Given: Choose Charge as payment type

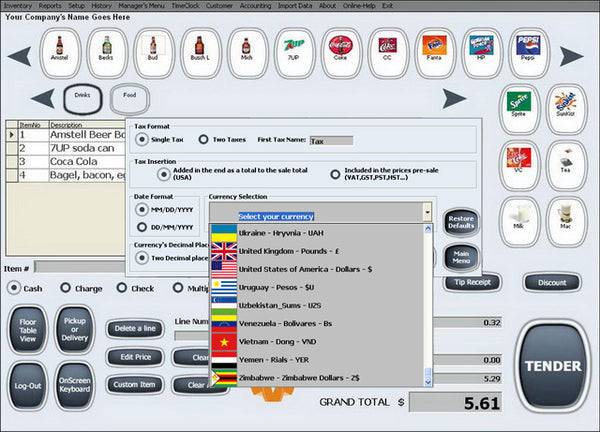Looking at the screenshot, I should (66, 288).
